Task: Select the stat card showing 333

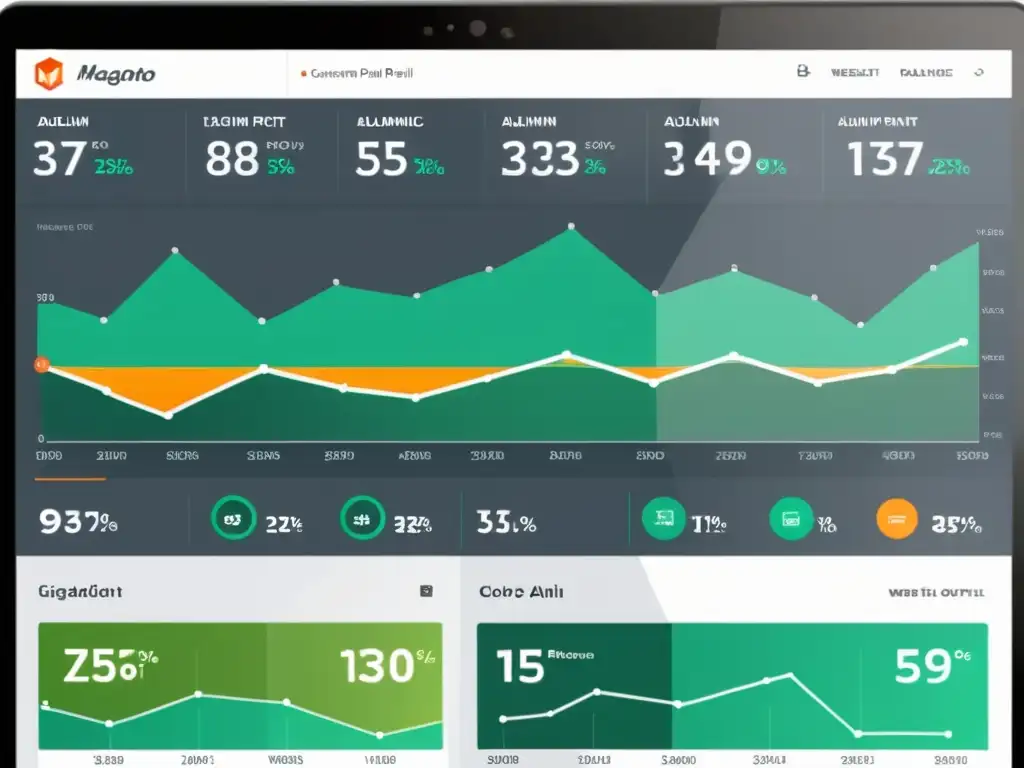Action: pos(566,151)
